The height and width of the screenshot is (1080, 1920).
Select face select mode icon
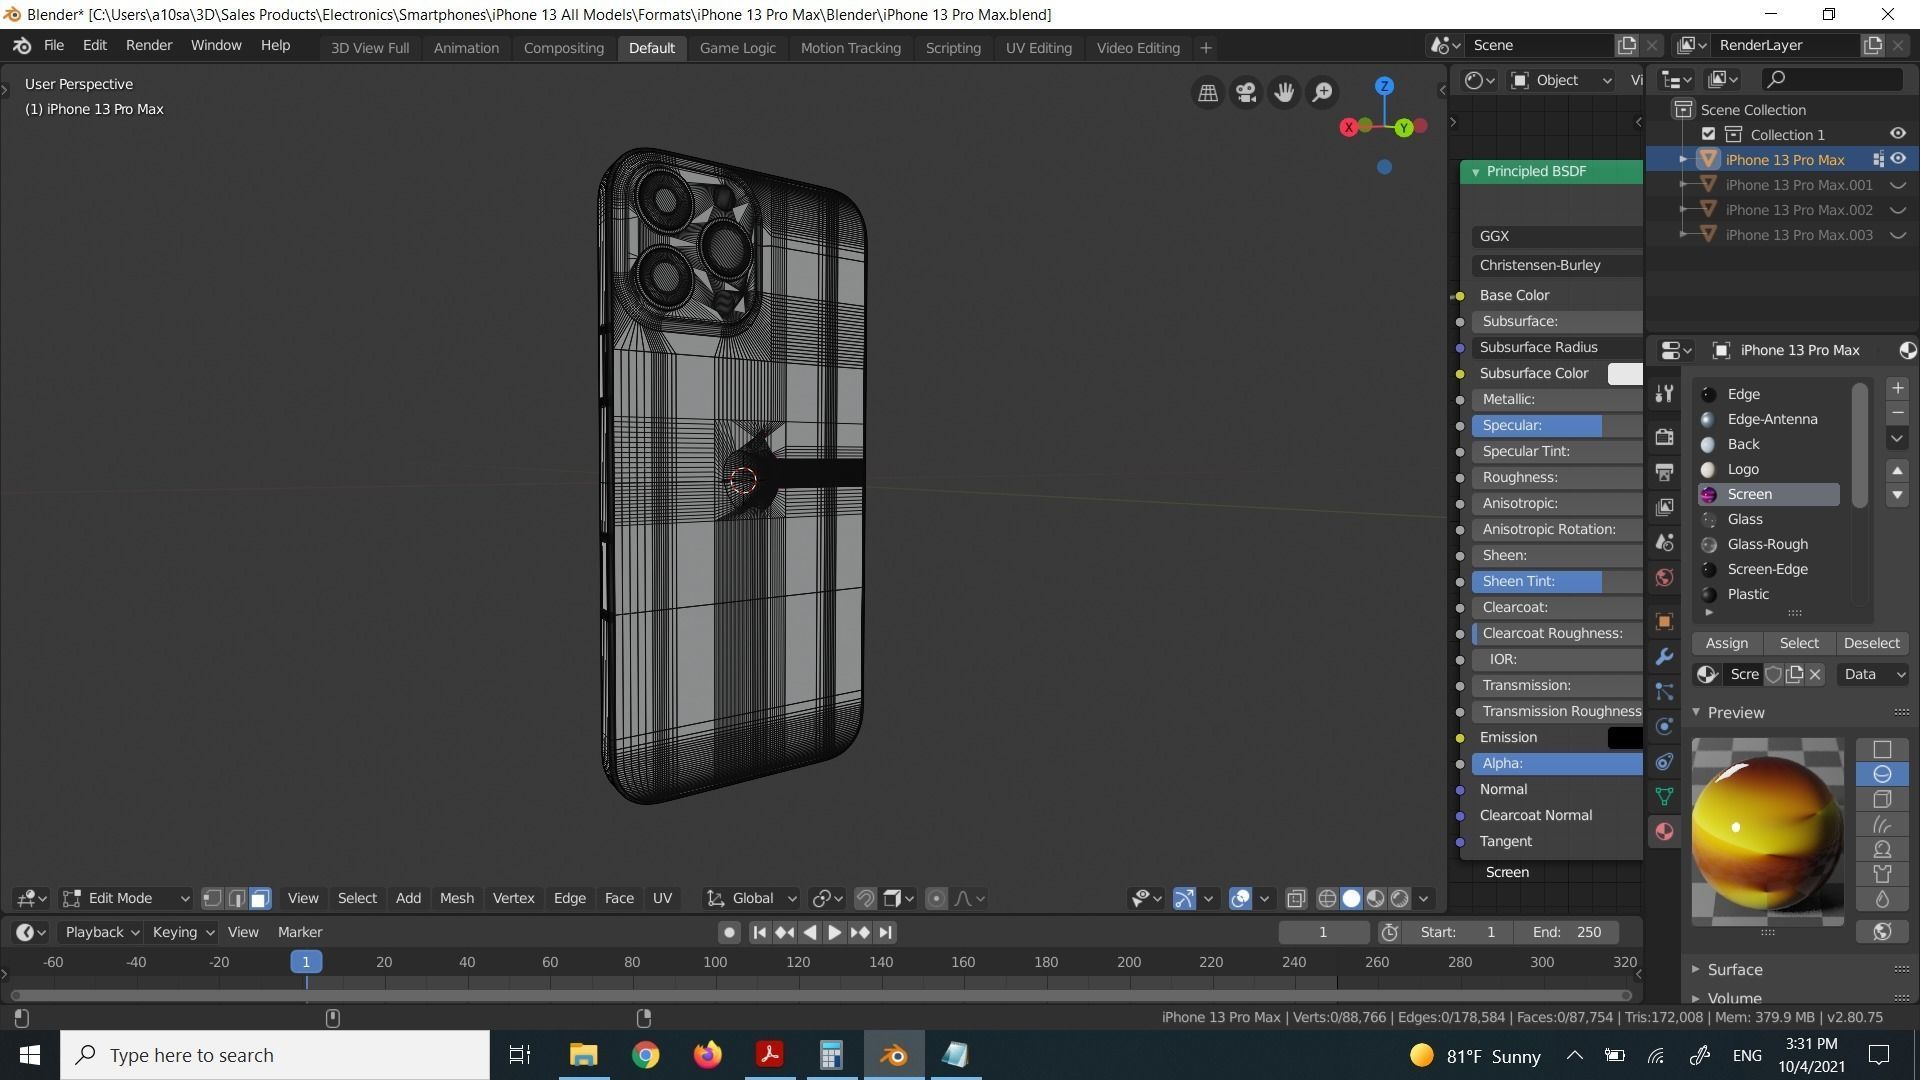[260, 899]
